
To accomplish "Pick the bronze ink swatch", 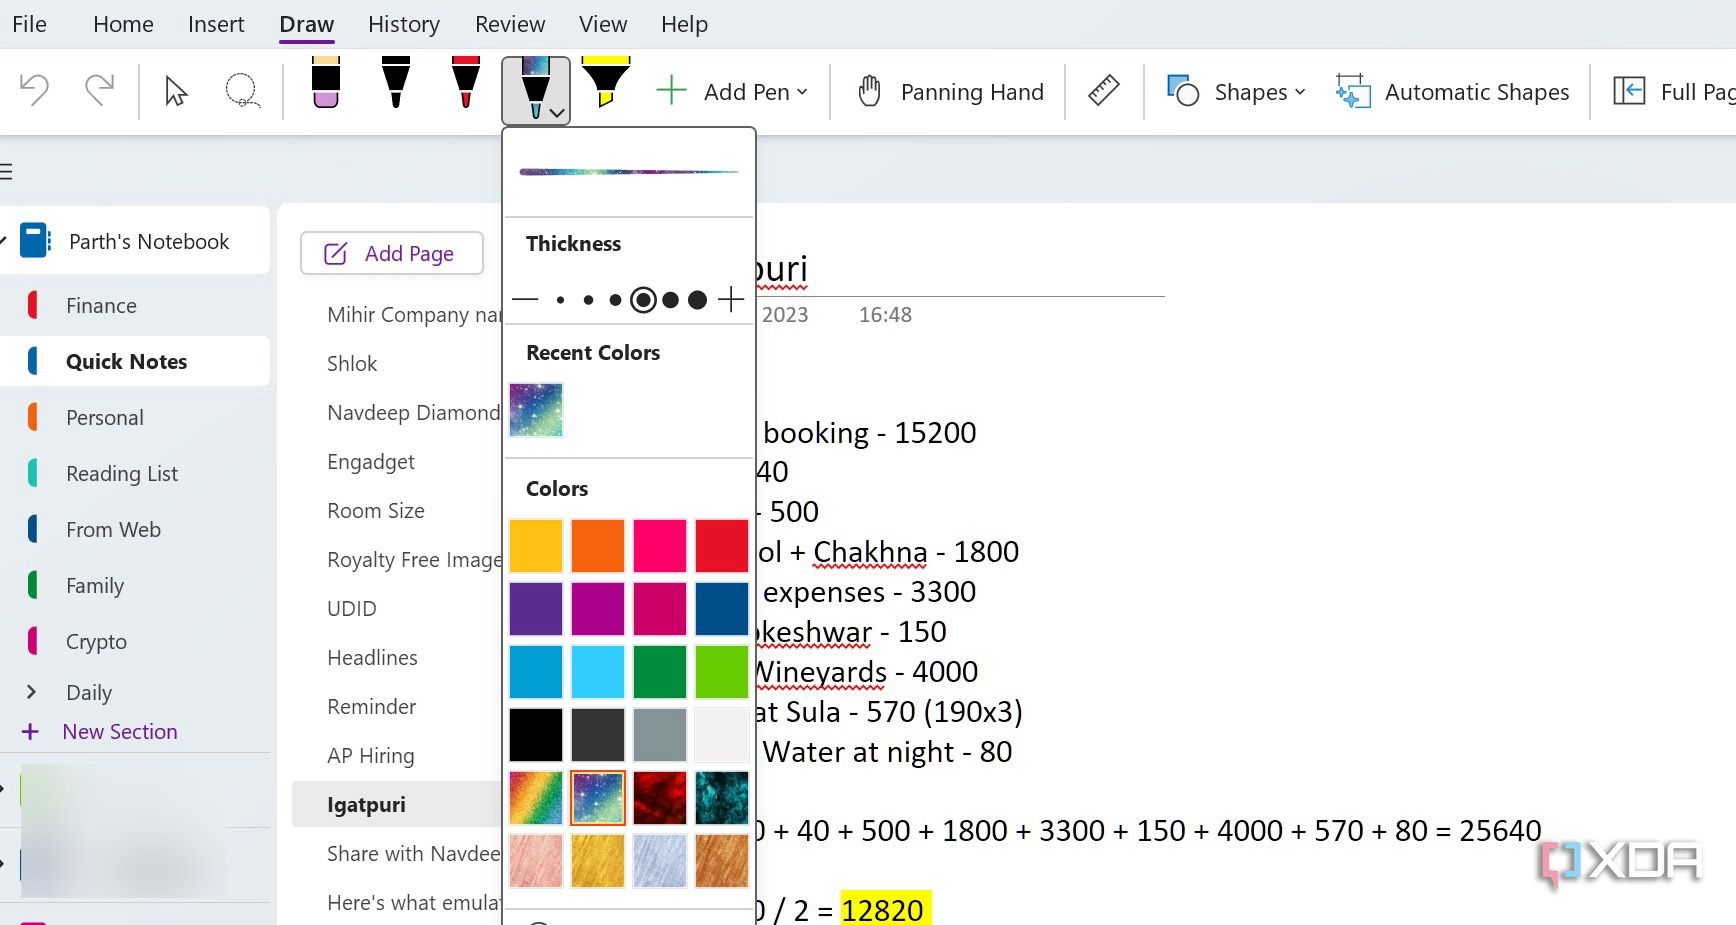I will point(722,861).
